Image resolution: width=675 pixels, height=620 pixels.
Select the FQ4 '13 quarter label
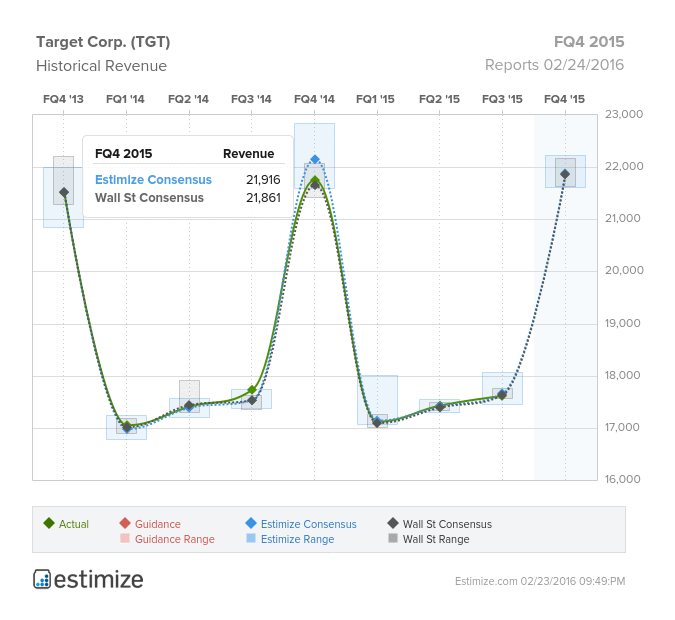63,99
